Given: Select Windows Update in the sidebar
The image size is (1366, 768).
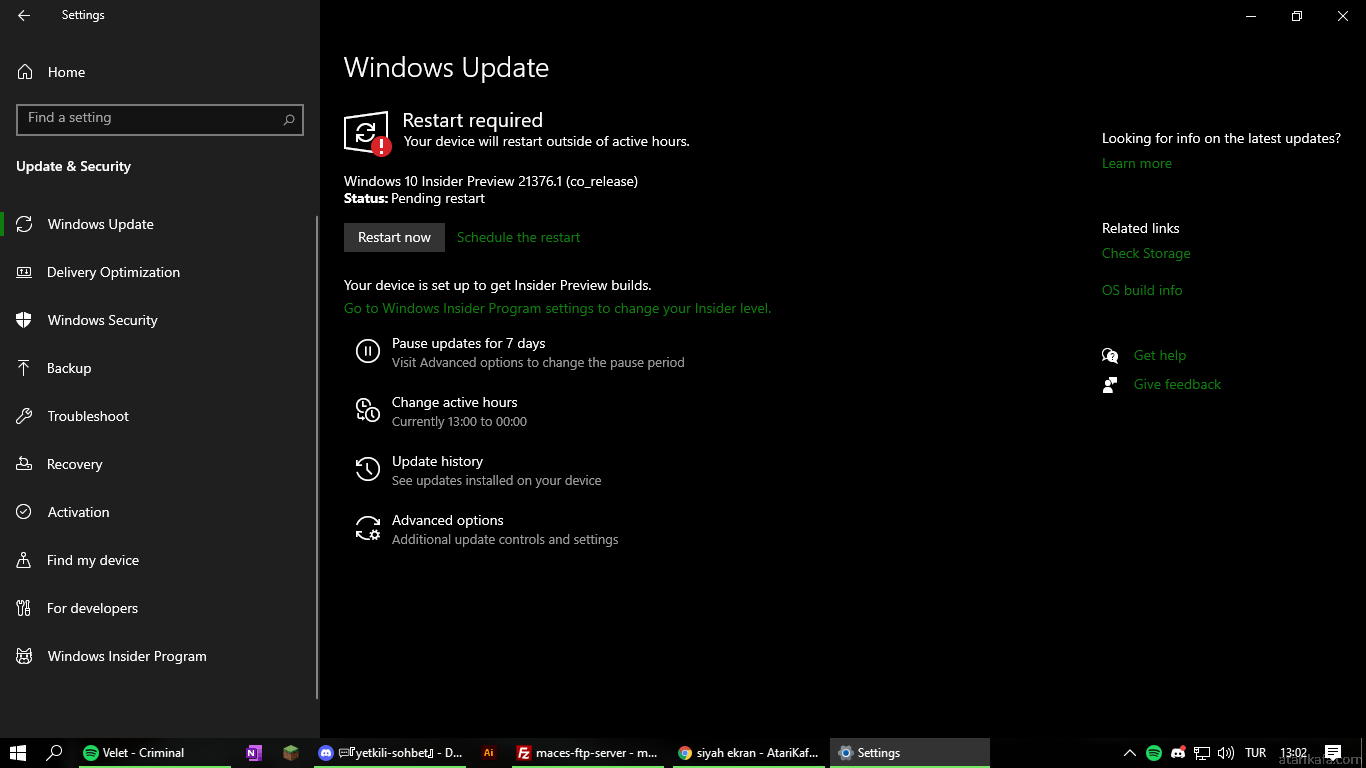Looking at the screenshot, I should pyautogui.click(x=160, y=224).
